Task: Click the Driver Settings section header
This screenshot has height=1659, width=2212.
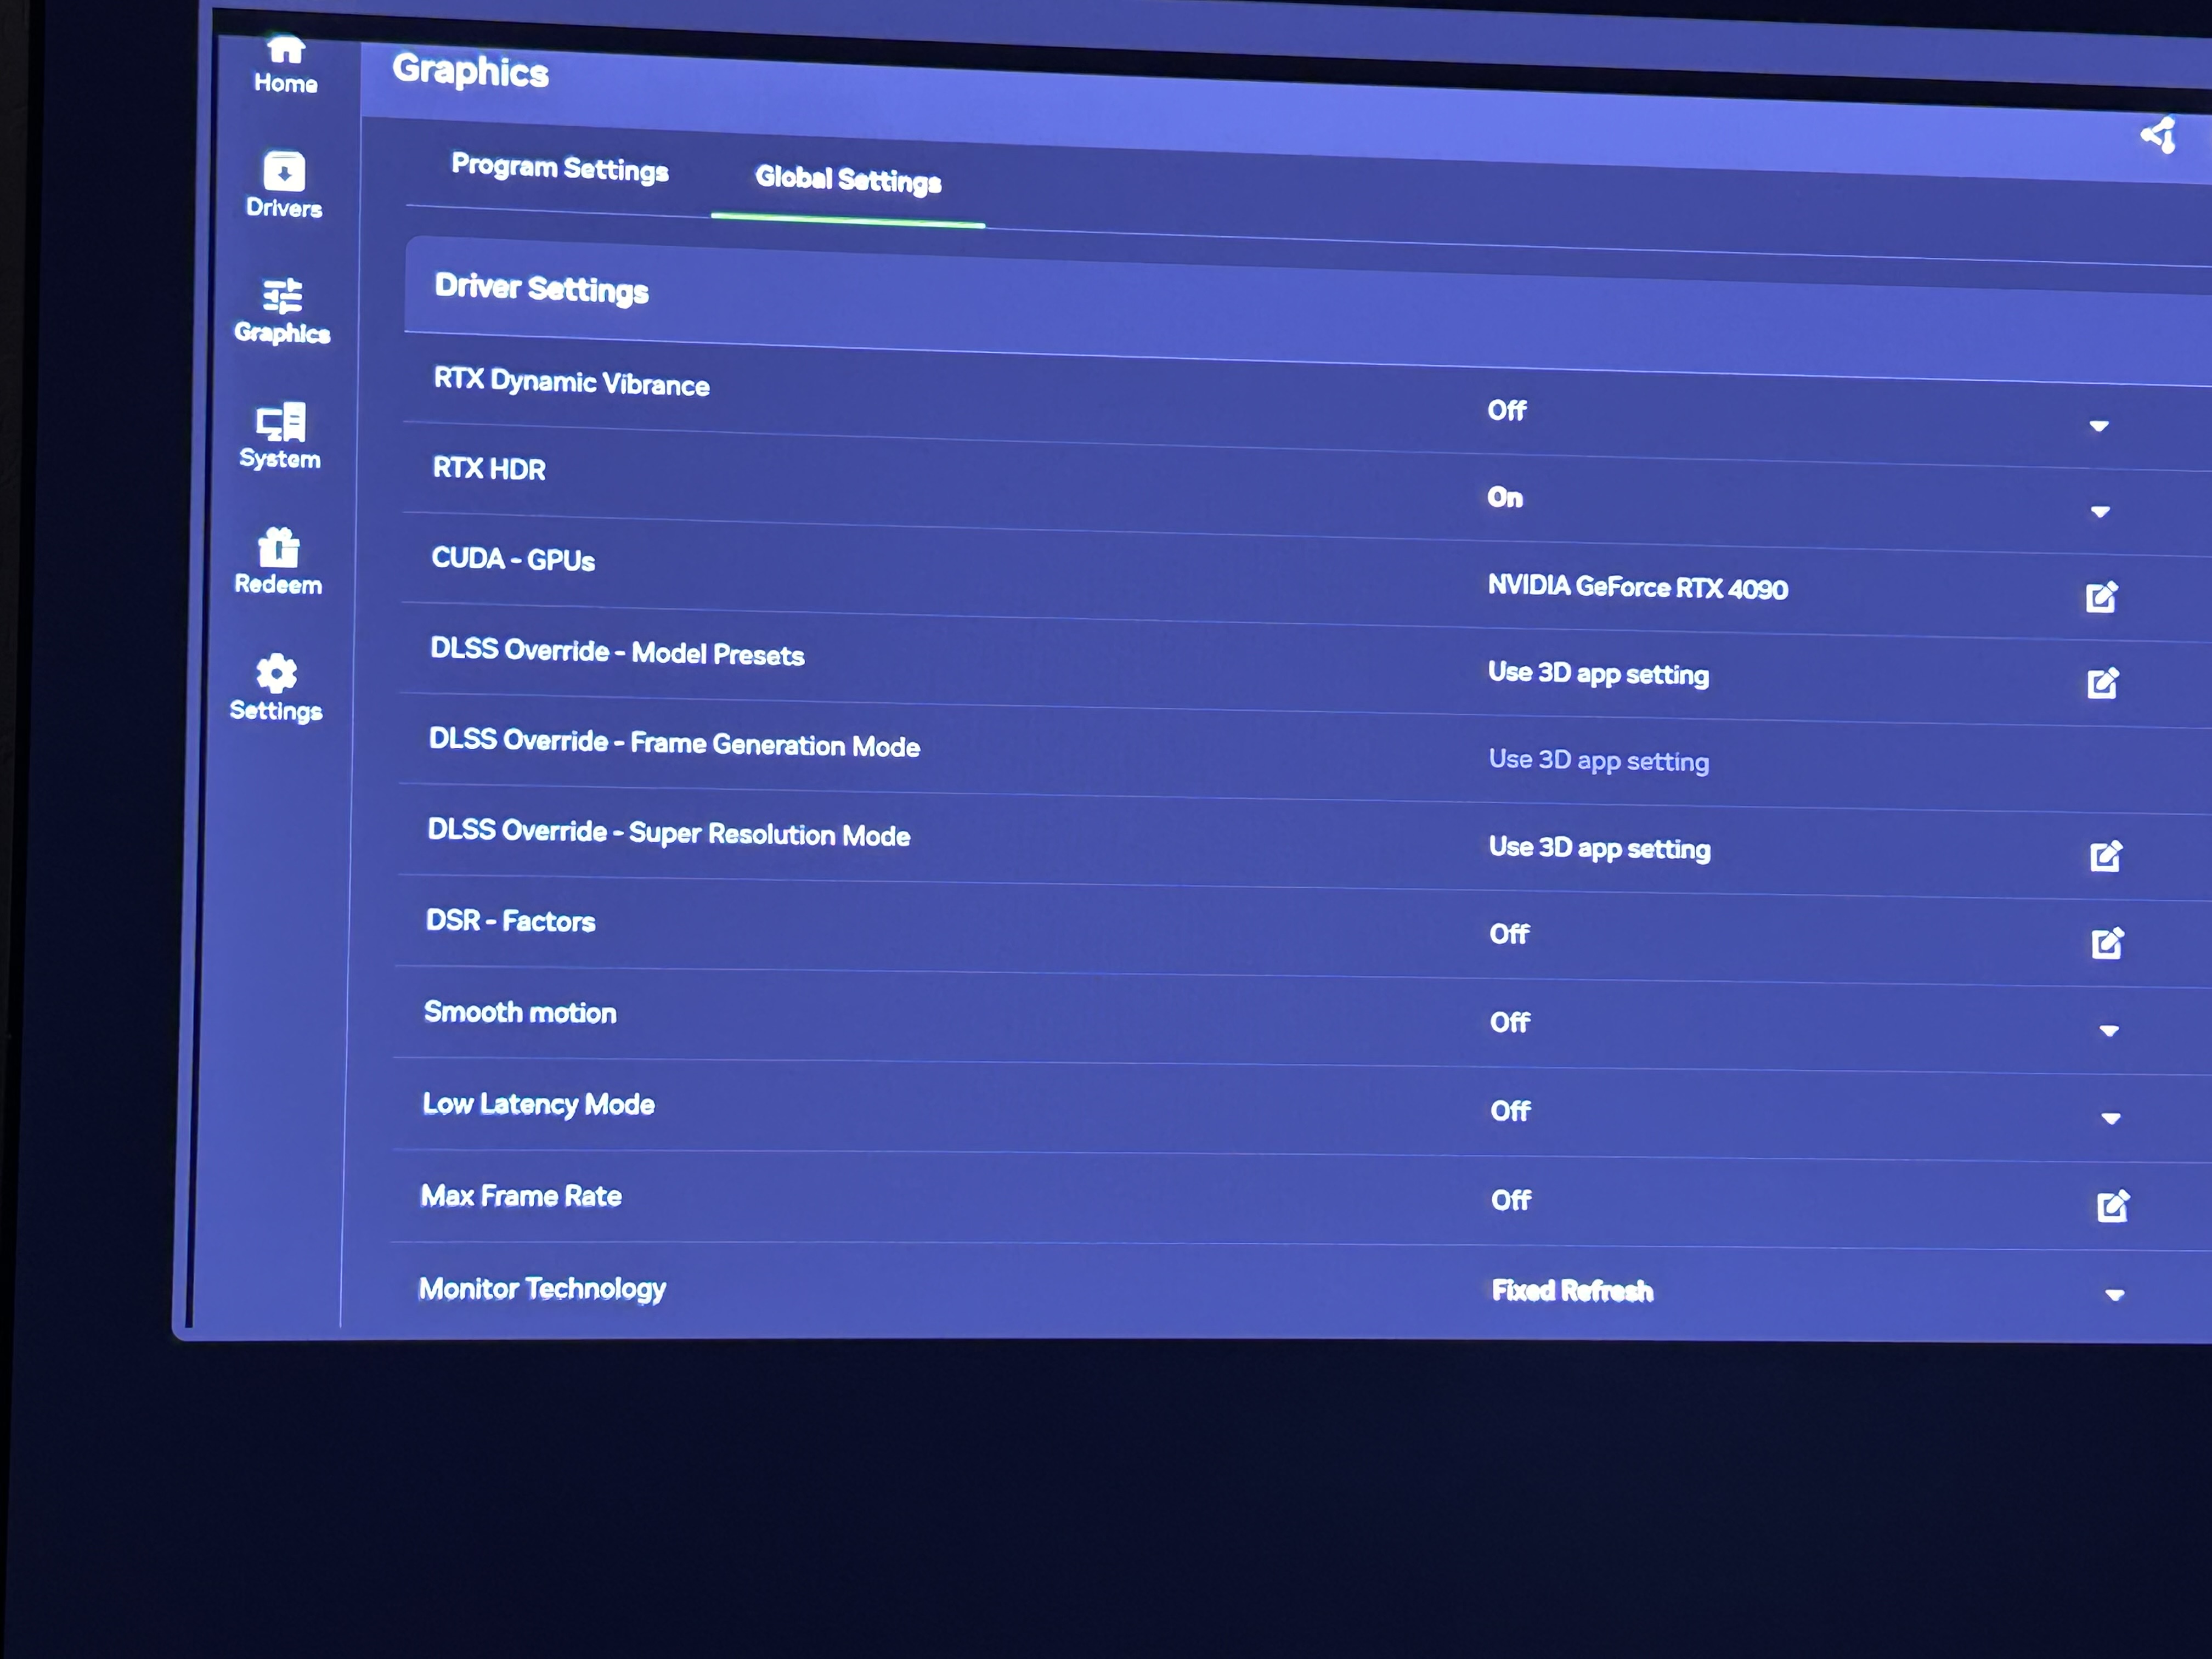Action: tap(541, 289)
